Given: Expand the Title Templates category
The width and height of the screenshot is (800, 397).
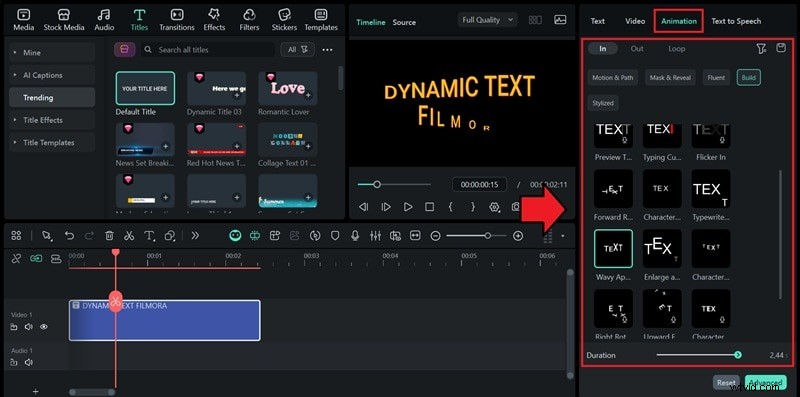Looking at the screenshot, I should tap(52, 142).
